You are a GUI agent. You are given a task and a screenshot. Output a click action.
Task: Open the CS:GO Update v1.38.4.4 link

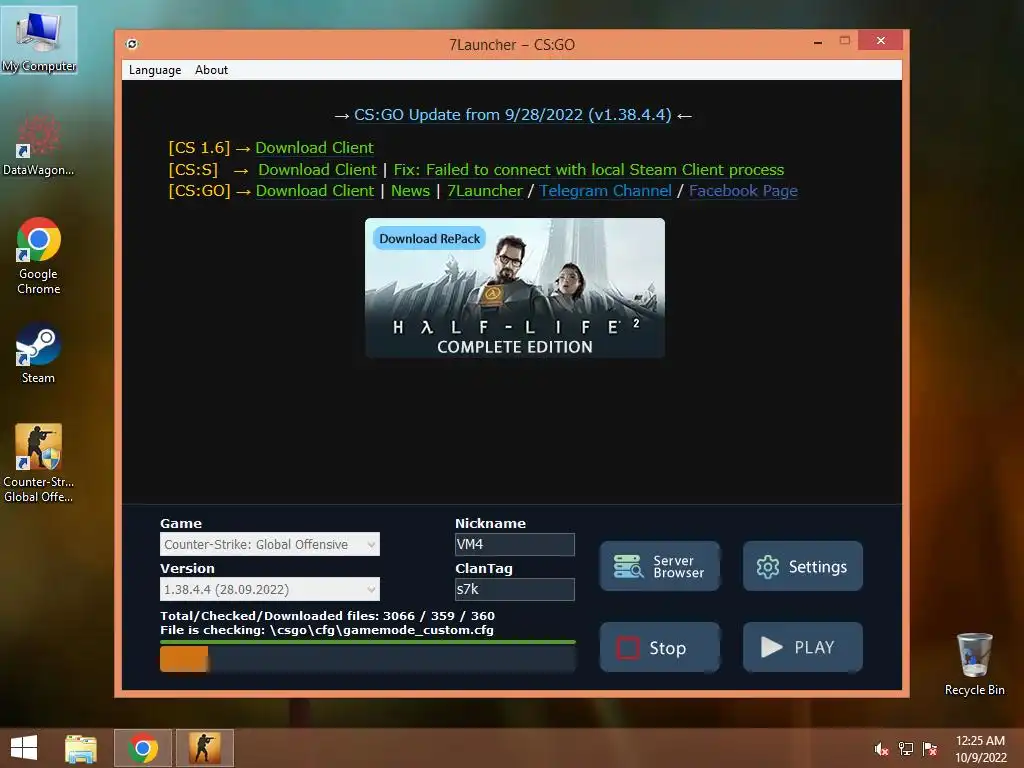pos(513,115)
